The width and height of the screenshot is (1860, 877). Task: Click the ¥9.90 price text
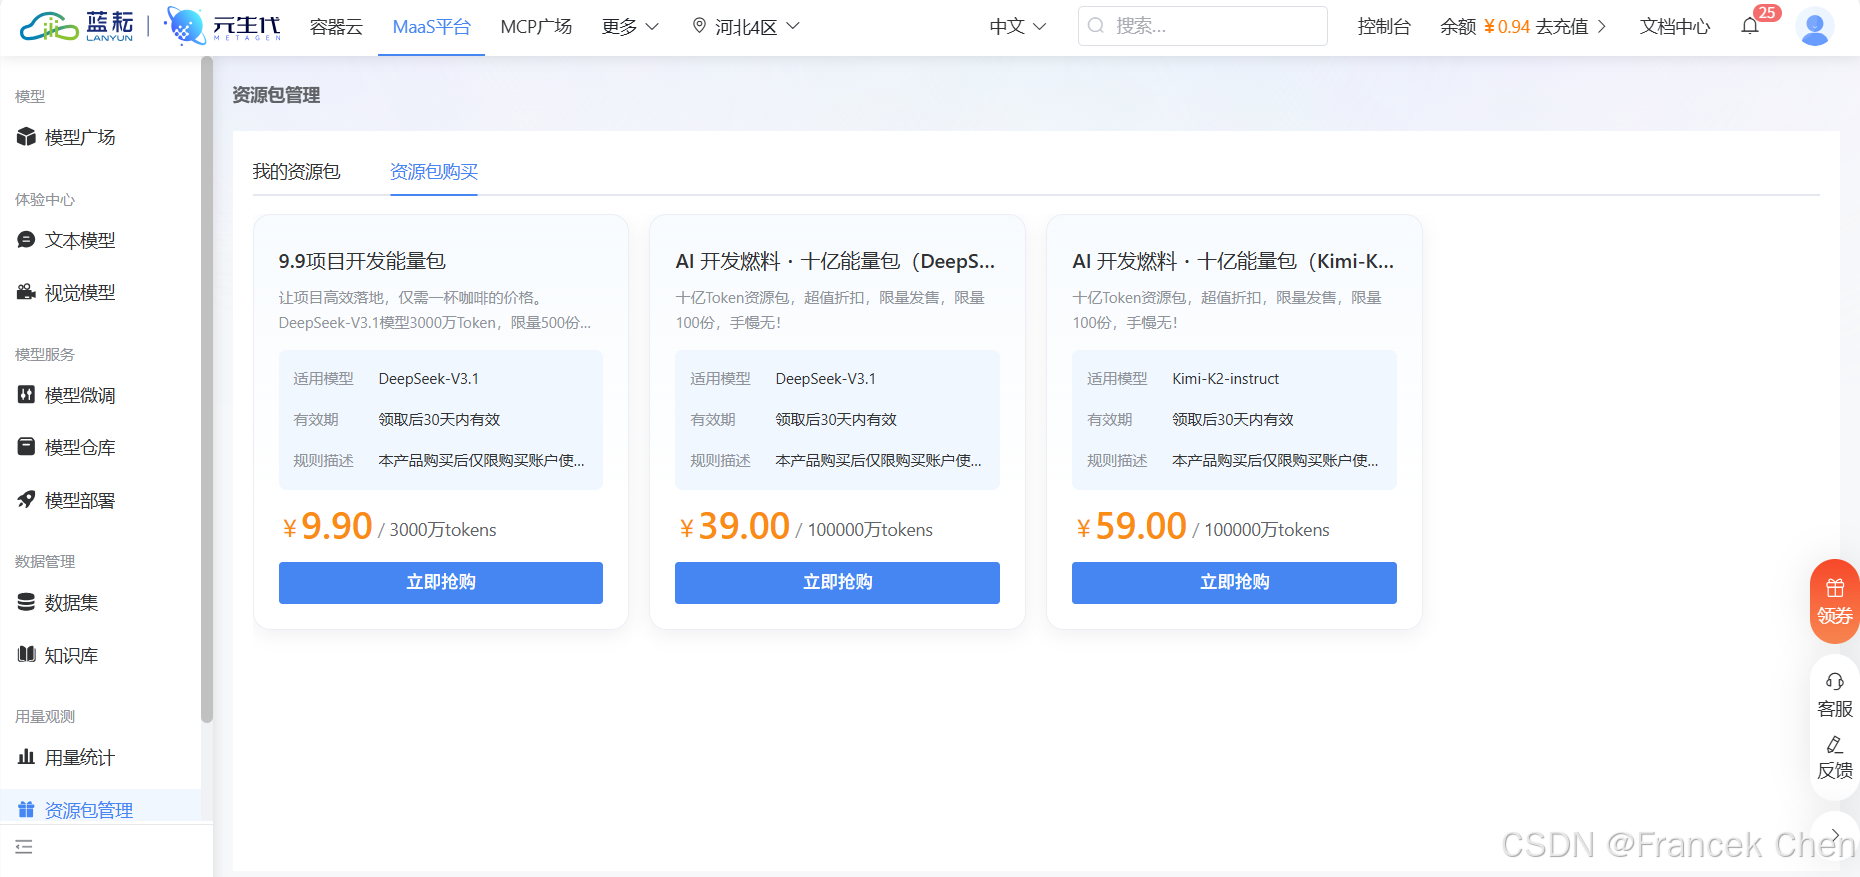pyautogui.click(x=328, y=526)
